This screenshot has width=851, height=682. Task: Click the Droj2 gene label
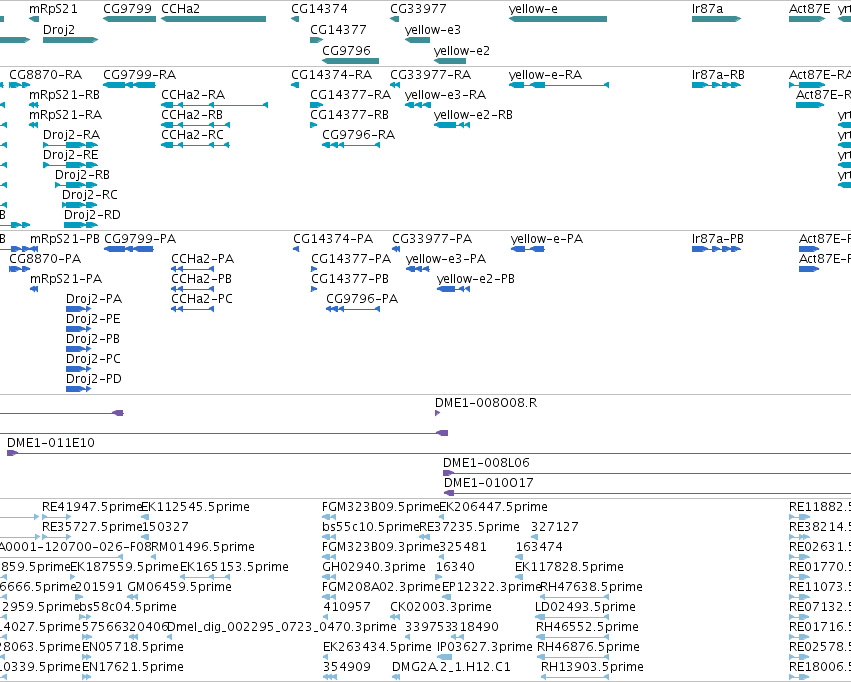pos(59,30)
